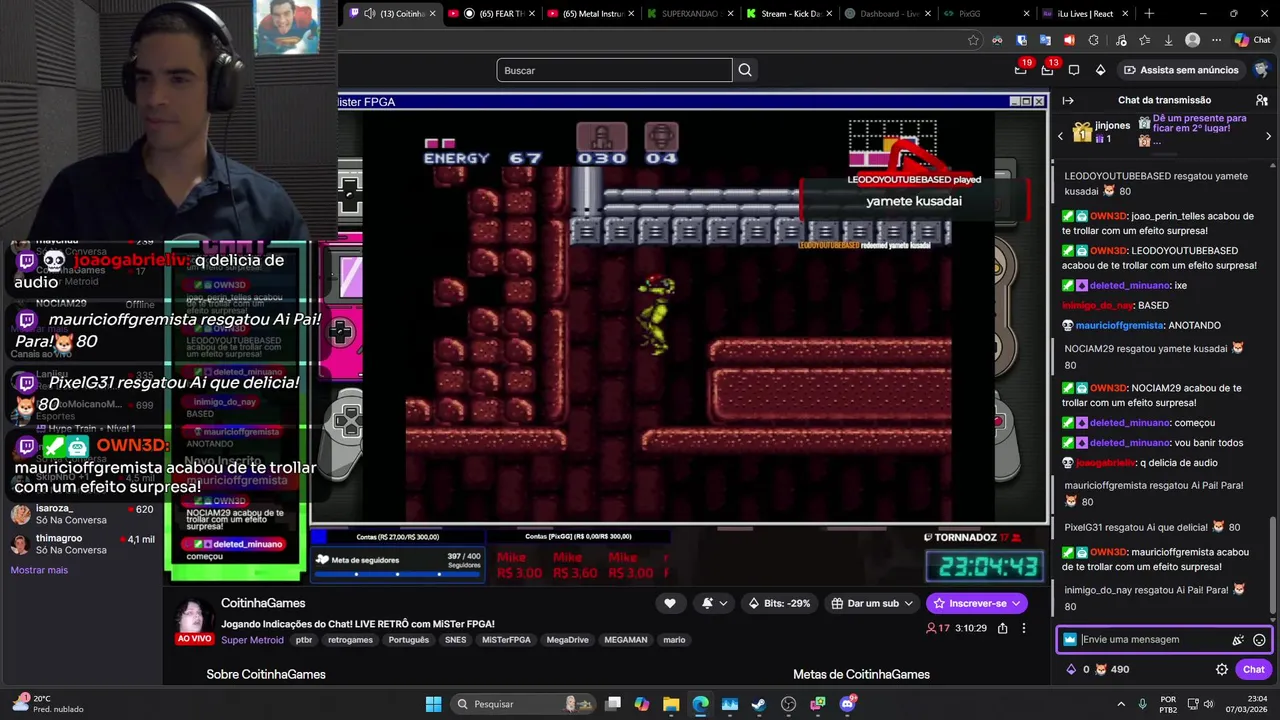Open Copilot Chat in browser toolbar
This screenshot has height=720, width=1280.
[x=1252, y=40]
